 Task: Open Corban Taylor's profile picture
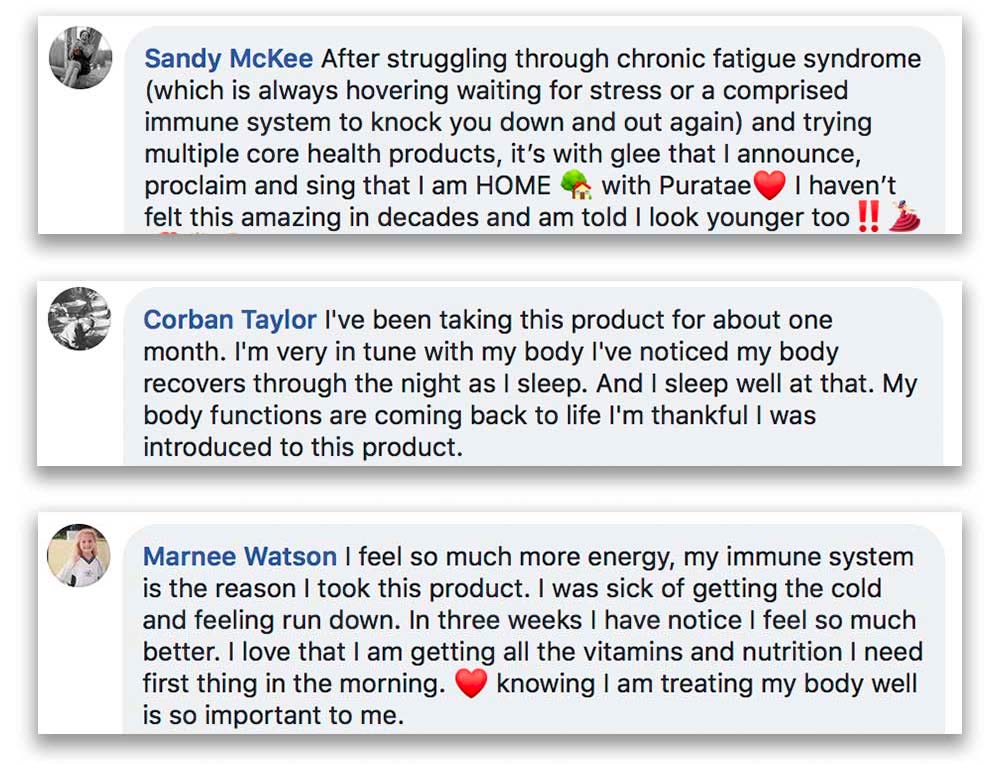(80, 318)
